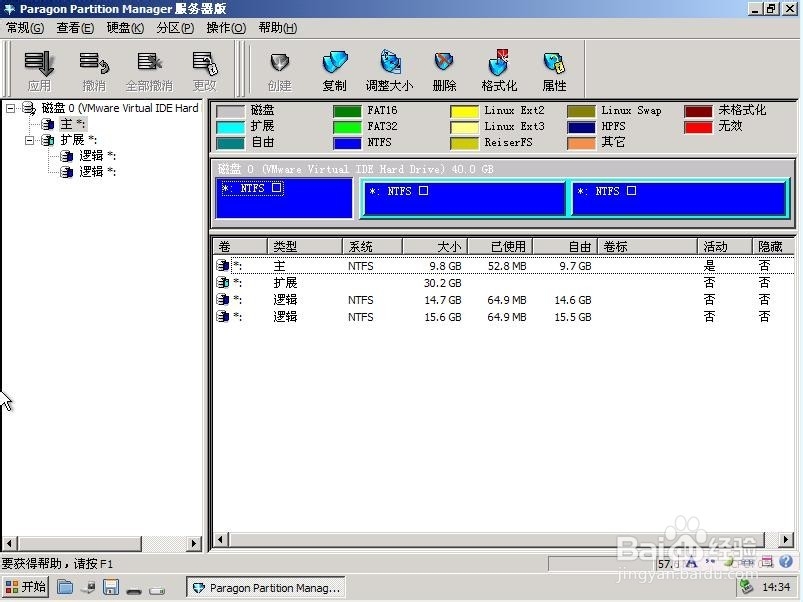Sort by the 已使用 column header

pyautogui.click(x=500, y=246)
